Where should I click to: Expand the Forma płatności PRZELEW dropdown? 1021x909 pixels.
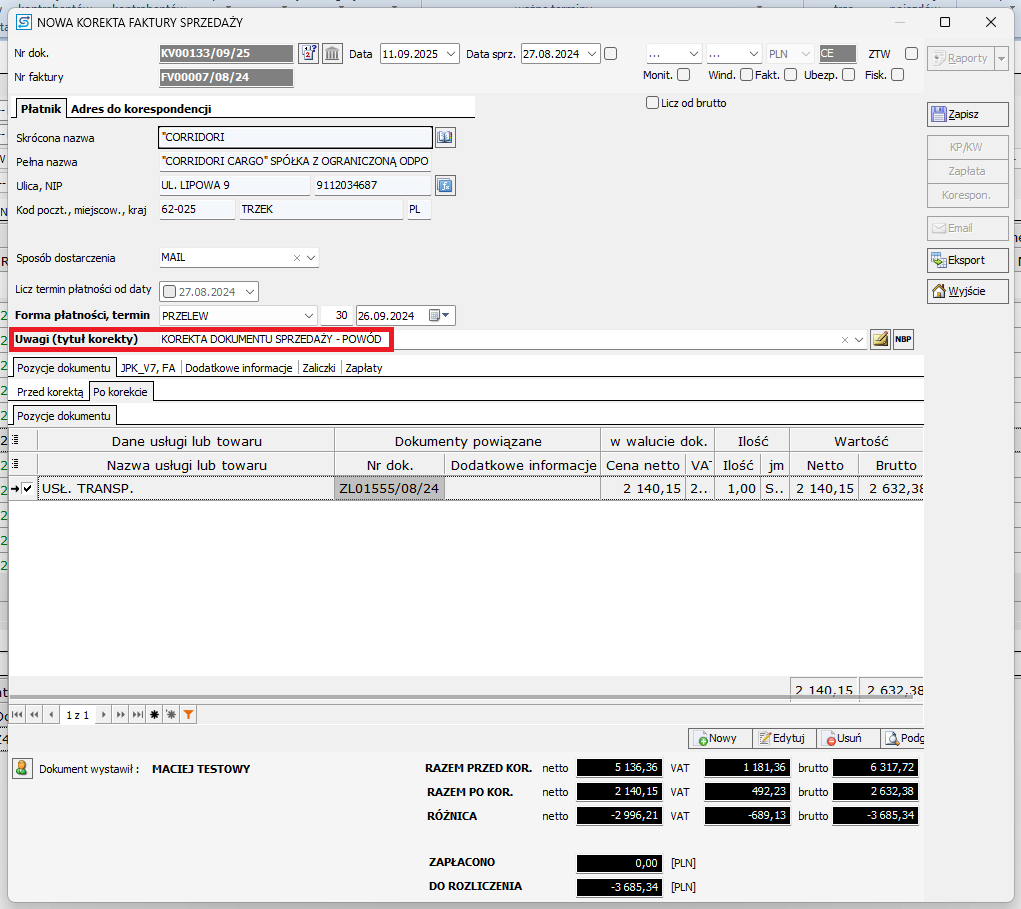[309, 315]
